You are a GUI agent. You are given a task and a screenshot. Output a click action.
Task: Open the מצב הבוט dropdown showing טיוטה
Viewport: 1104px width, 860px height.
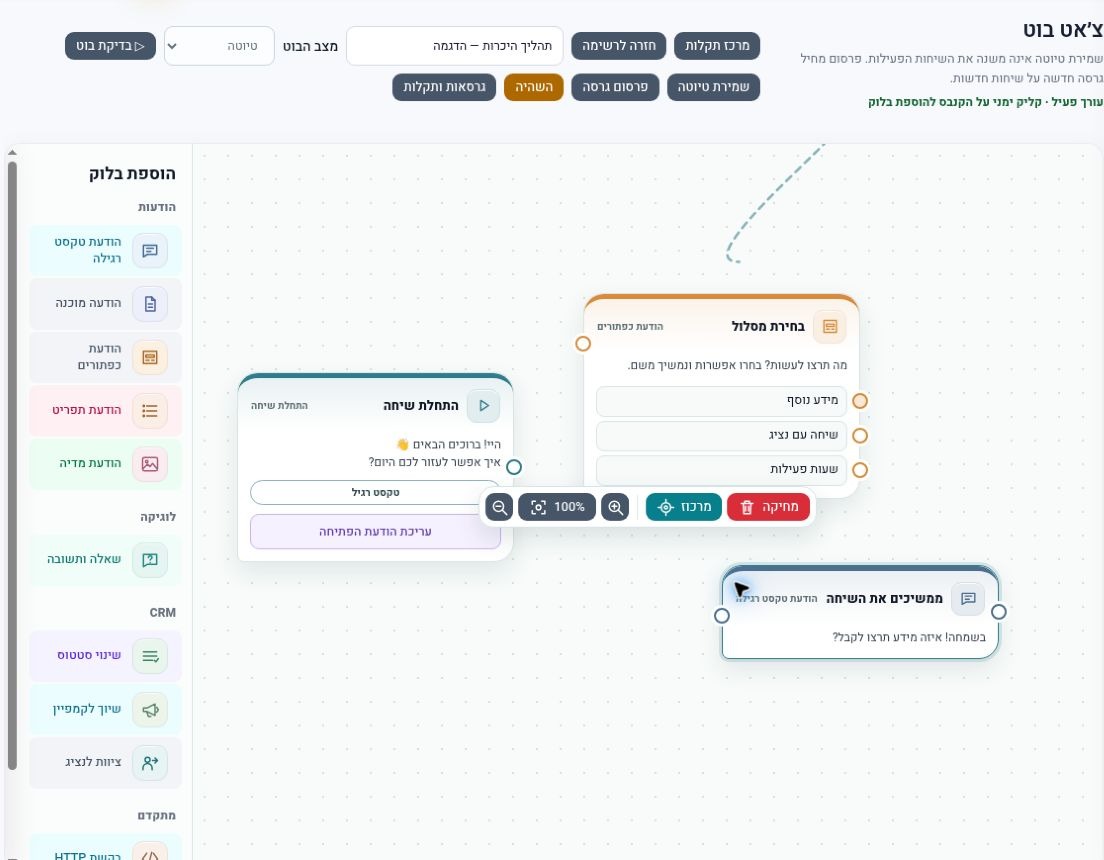[x=219, y=46]
